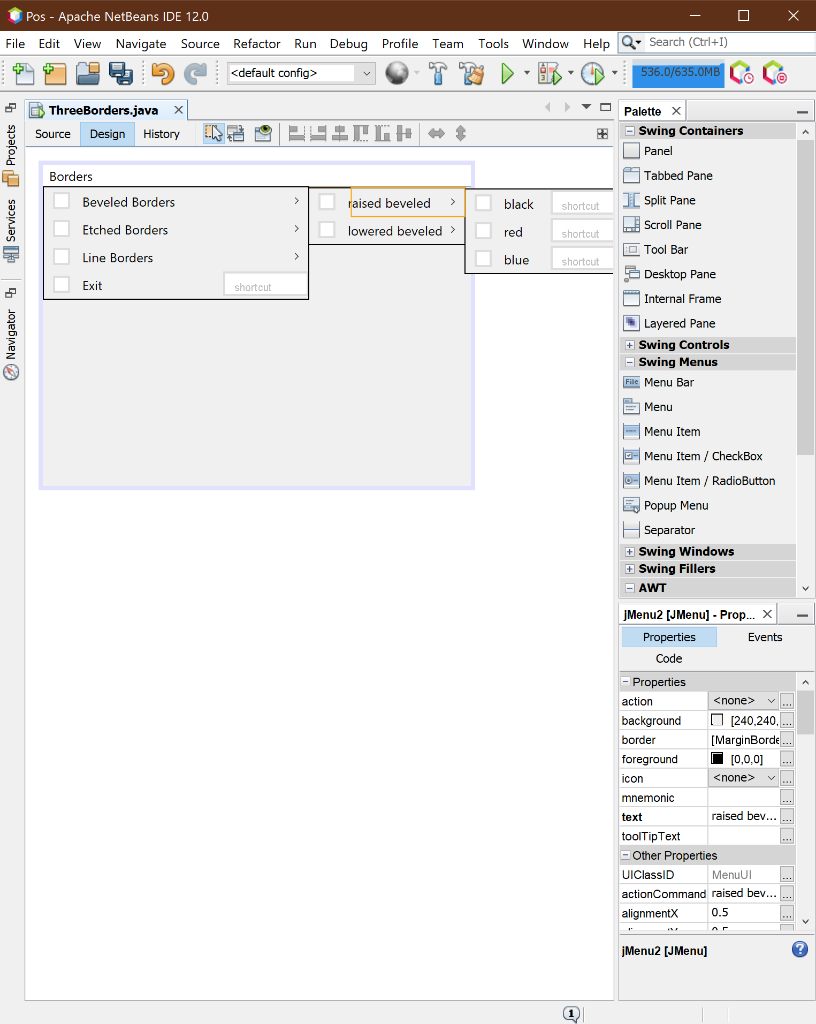Click the Open Project folder icon

tap(87, 73)
